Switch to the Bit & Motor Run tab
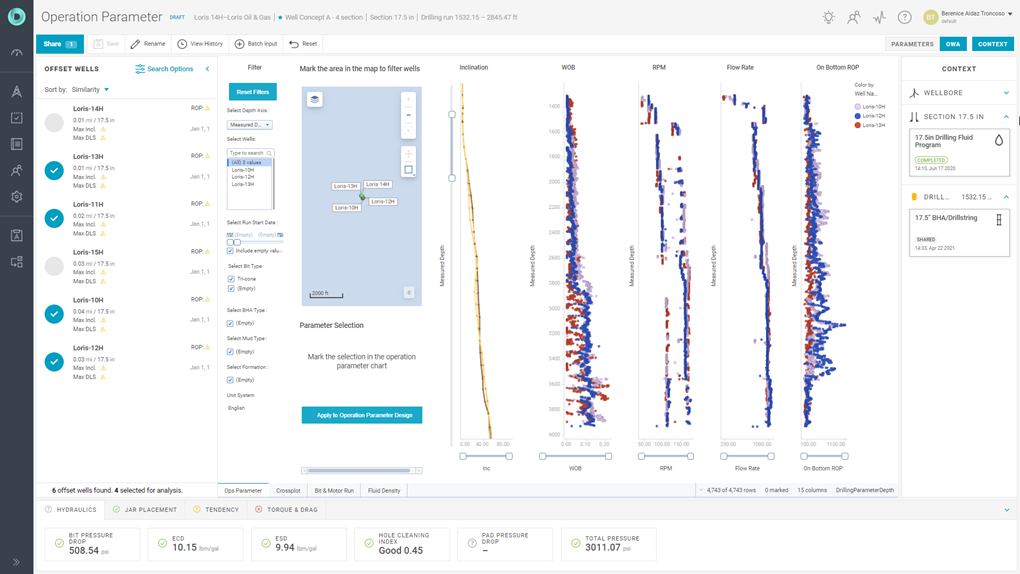This screenshot has height=574, width=1020. (334, 491)
